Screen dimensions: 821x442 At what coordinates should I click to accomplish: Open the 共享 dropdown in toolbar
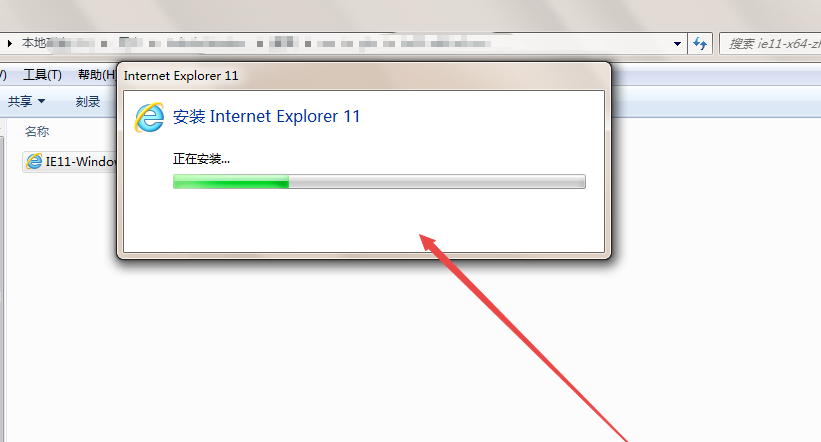[x=26, y=101]
